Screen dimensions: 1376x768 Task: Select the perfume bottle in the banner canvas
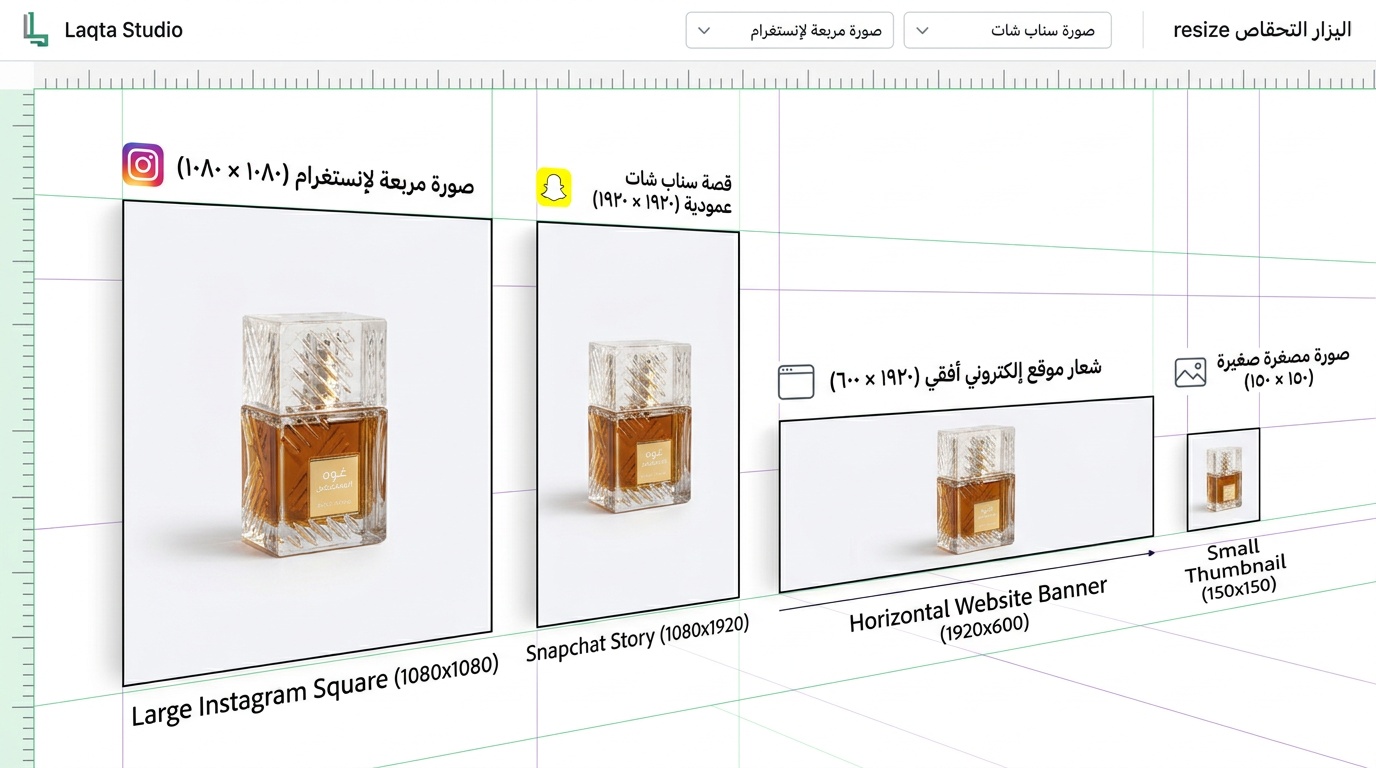(x=975, y=490)
